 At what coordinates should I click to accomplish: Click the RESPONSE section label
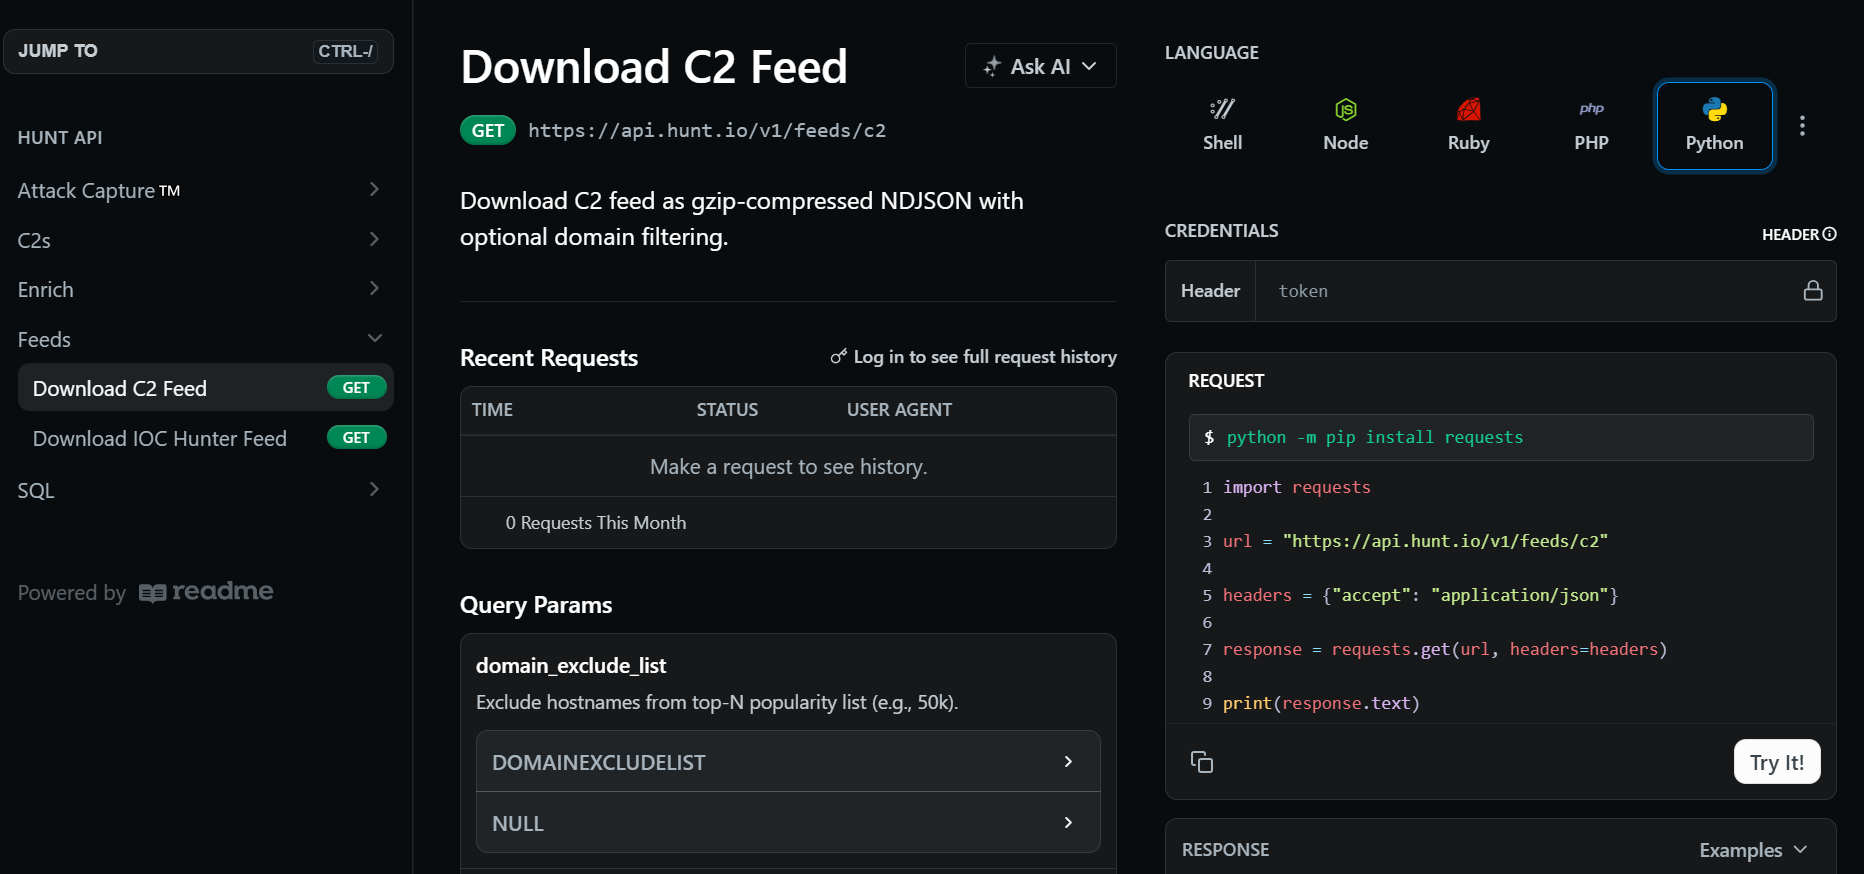coord(1225,850)
